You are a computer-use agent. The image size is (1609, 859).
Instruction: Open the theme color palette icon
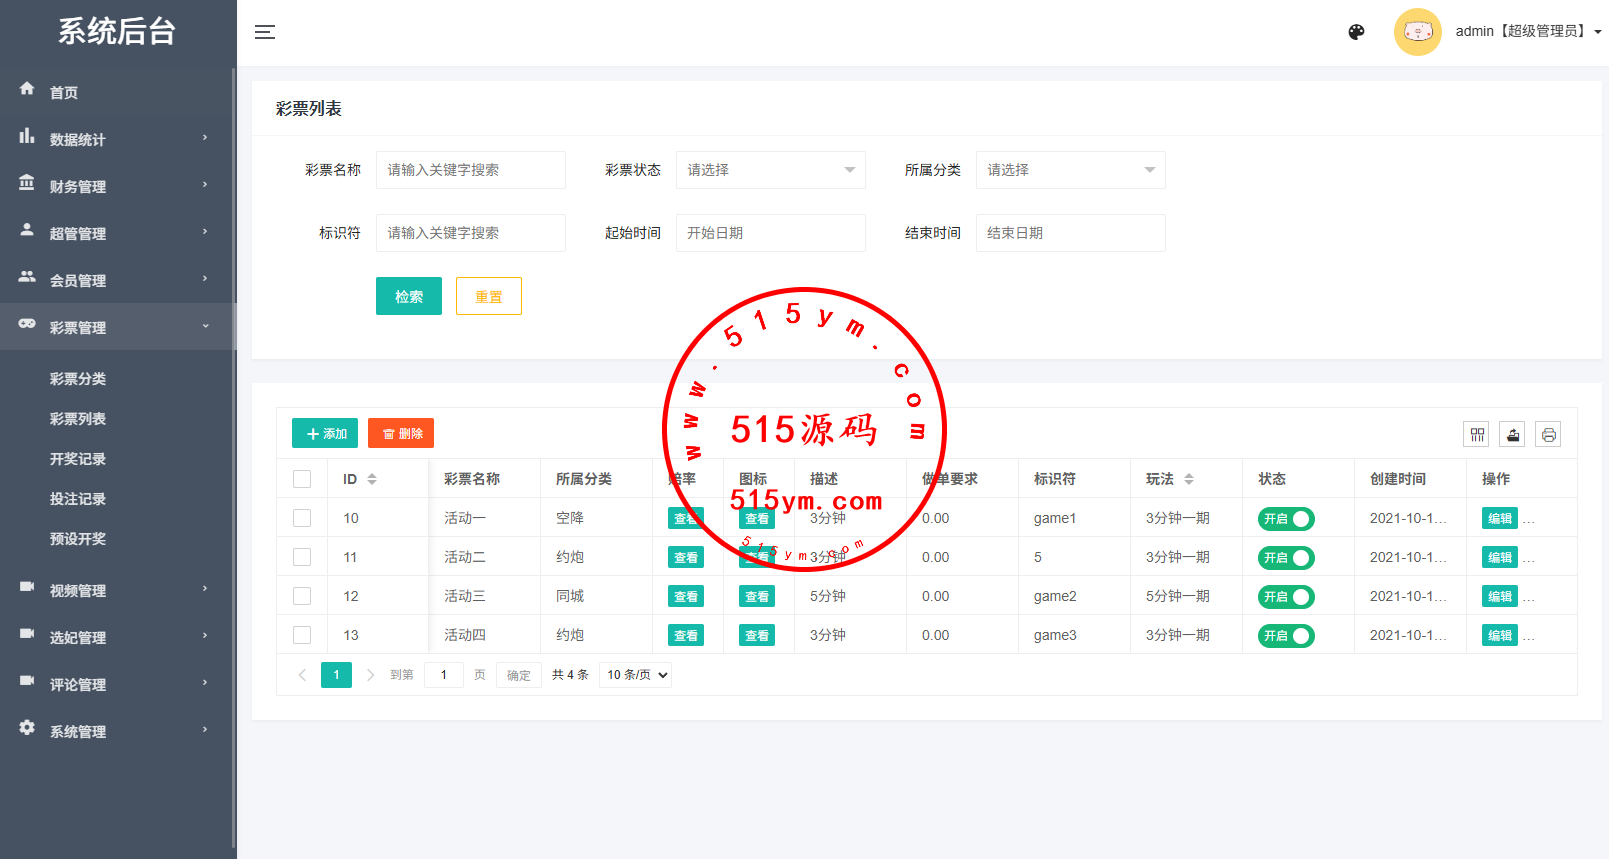coord(1356,32)
